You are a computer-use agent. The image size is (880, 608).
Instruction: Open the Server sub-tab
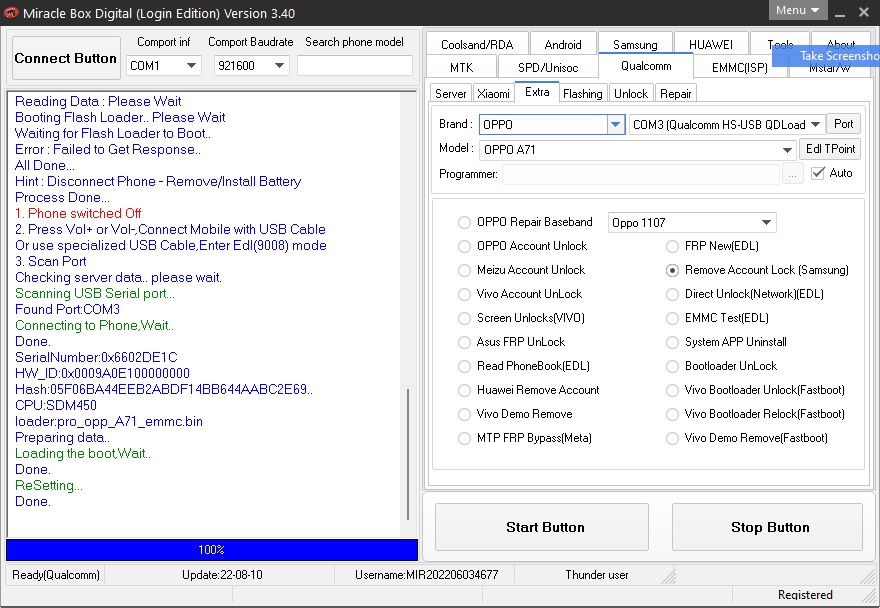(x=451, y=94)
